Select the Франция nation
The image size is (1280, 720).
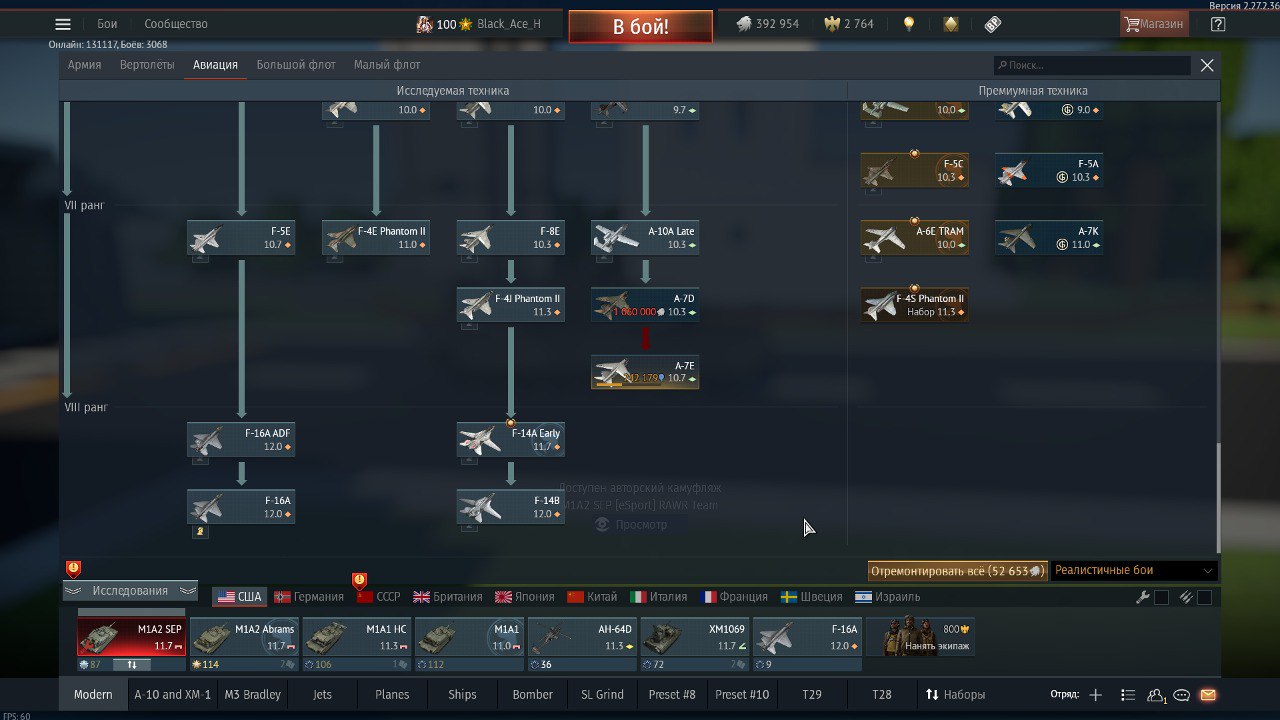[734, 597]
